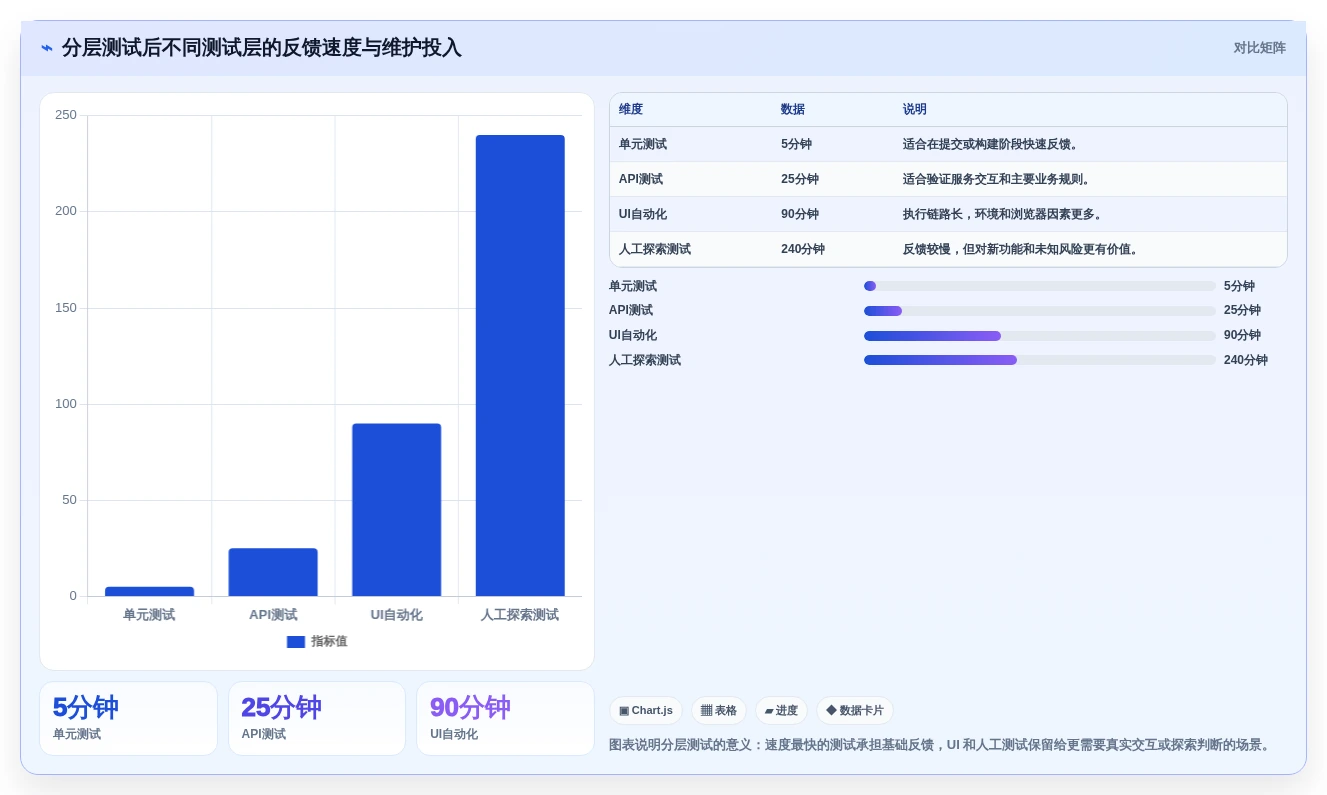Click the 人工探索测试 x-axis label
The height and width of the screenshot is (795, 1327).
tap(520, 615)
